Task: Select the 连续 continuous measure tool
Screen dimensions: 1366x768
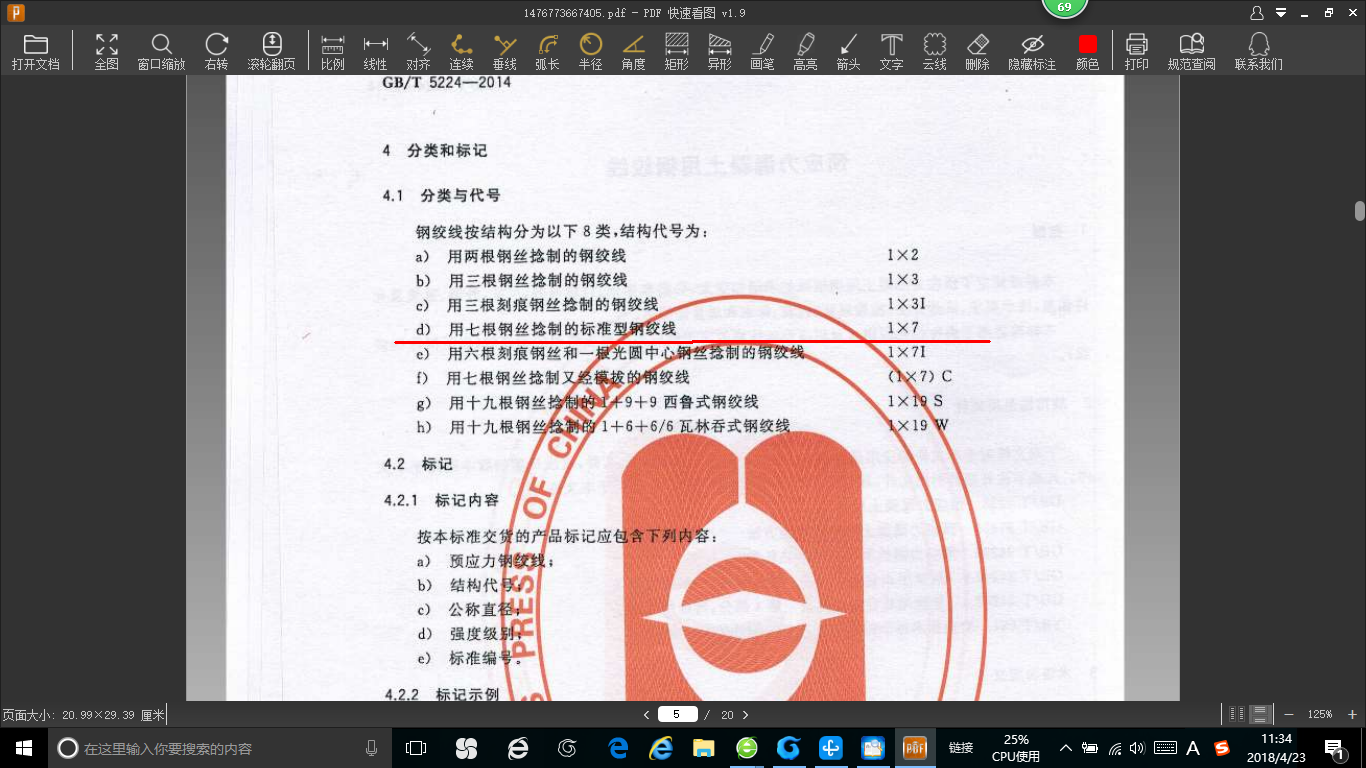Action: [x=461, y=52]
